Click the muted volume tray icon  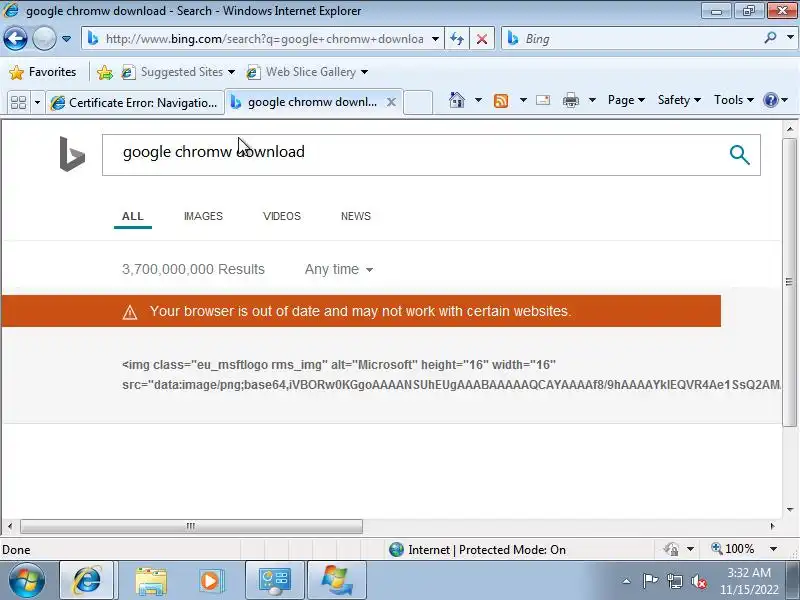[x=698, y=581]
